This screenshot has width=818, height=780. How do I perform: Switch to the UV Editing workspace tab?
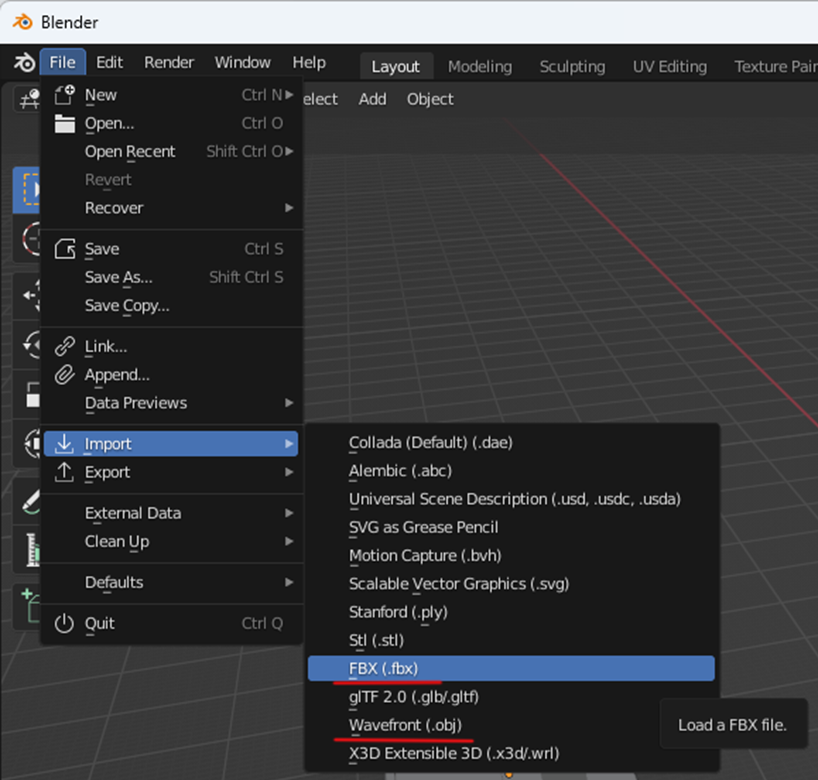point(669,67)
